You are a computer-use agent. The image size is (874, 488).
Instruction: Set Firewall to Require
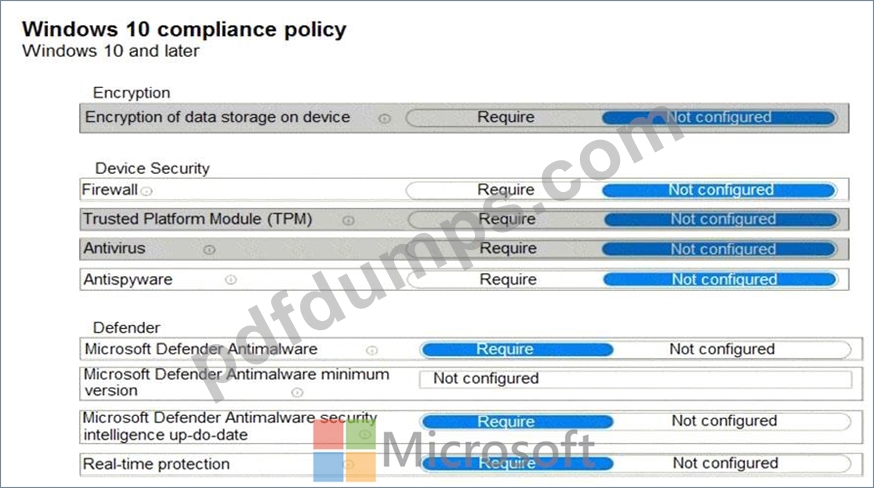click(x=504, y=190)
